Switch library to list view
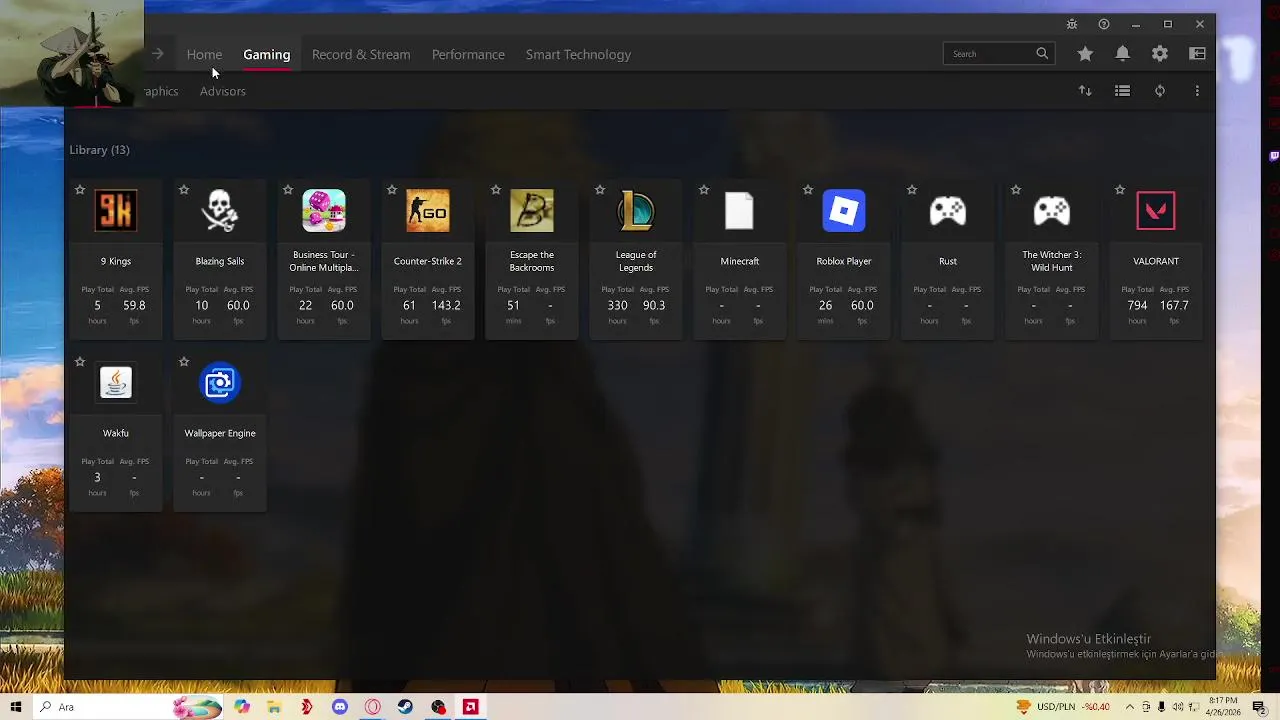Viewport: 1280px width, 720px height. click(x=1122, y=91)
